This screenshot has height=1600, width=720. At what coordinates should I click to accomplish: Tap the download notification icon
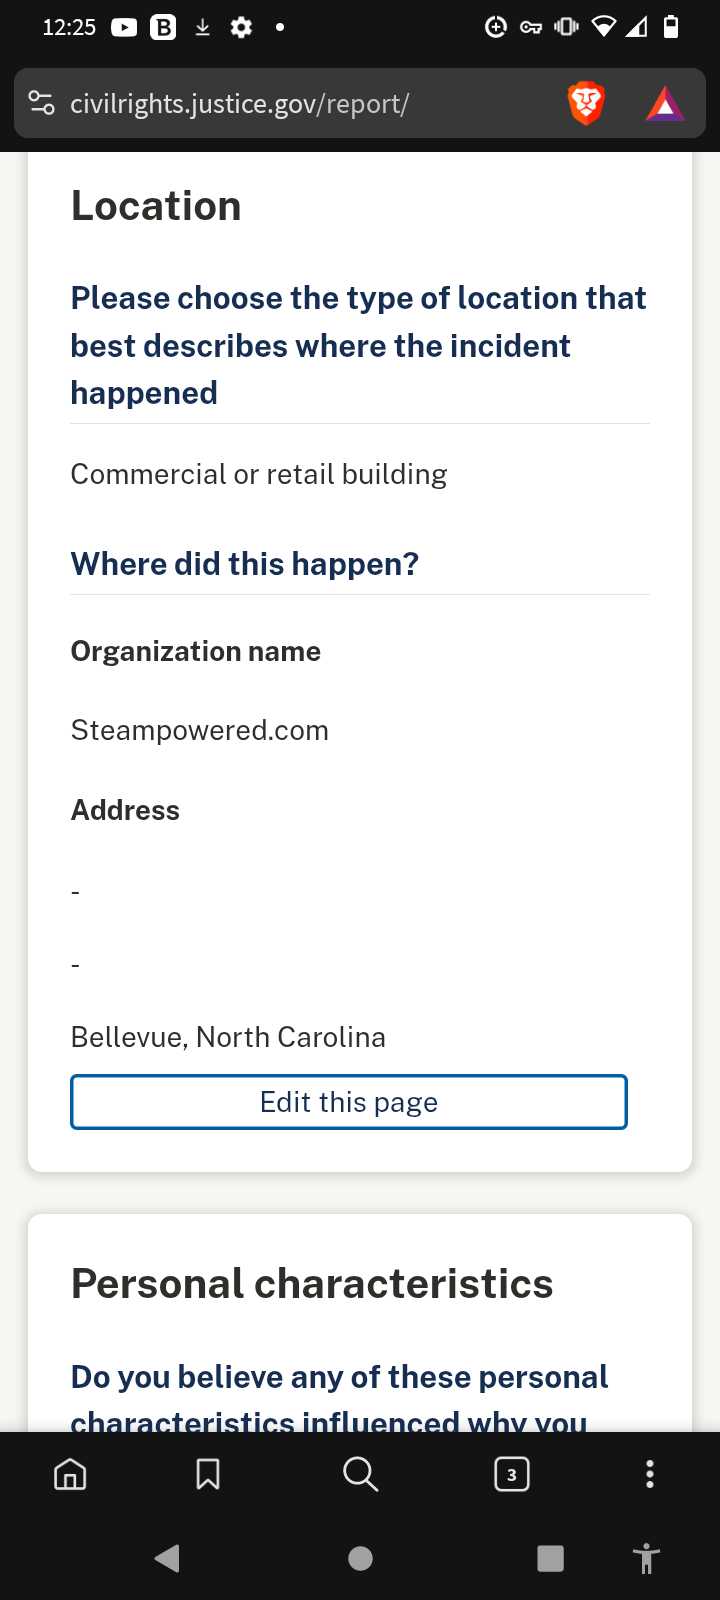(202, 27)
